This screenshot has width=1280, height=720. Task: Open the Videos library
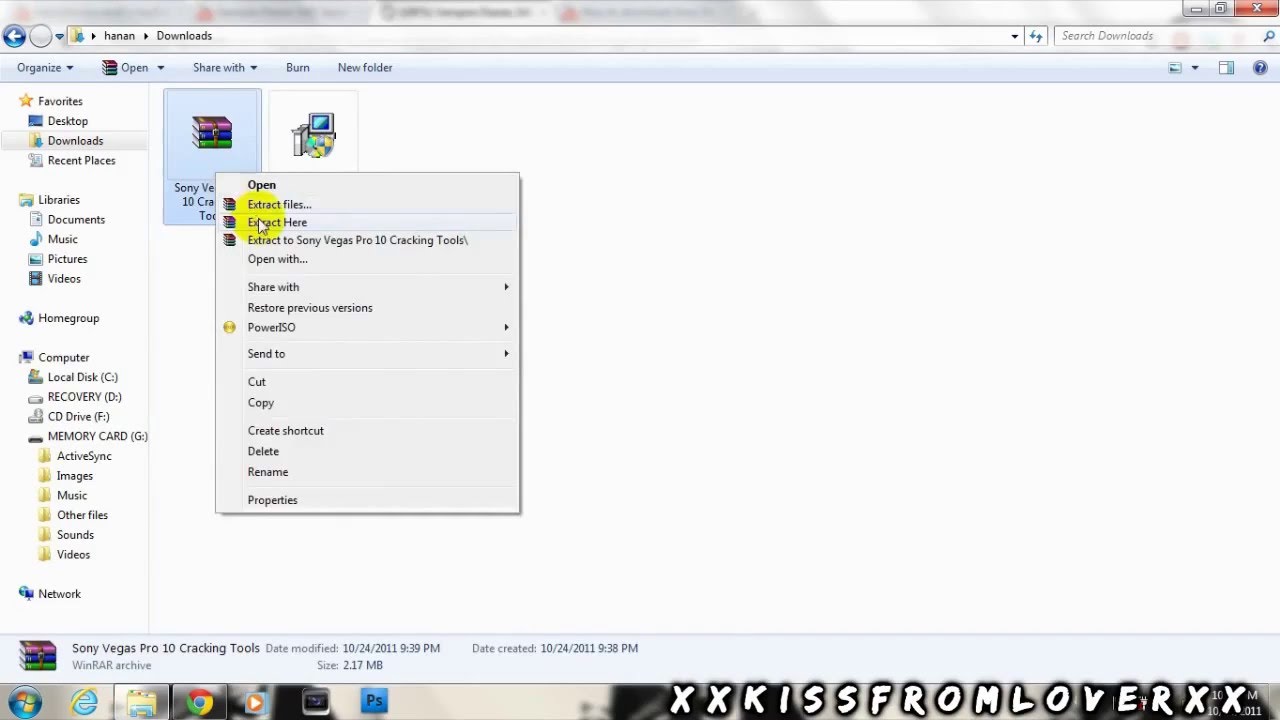point(64,279)
